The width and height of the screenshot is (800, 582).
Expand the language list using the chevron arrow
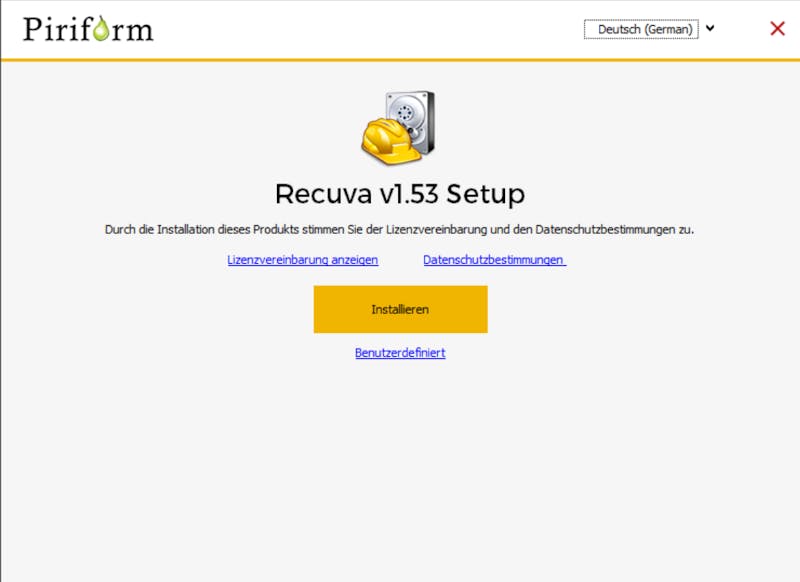tap(710, 29)
